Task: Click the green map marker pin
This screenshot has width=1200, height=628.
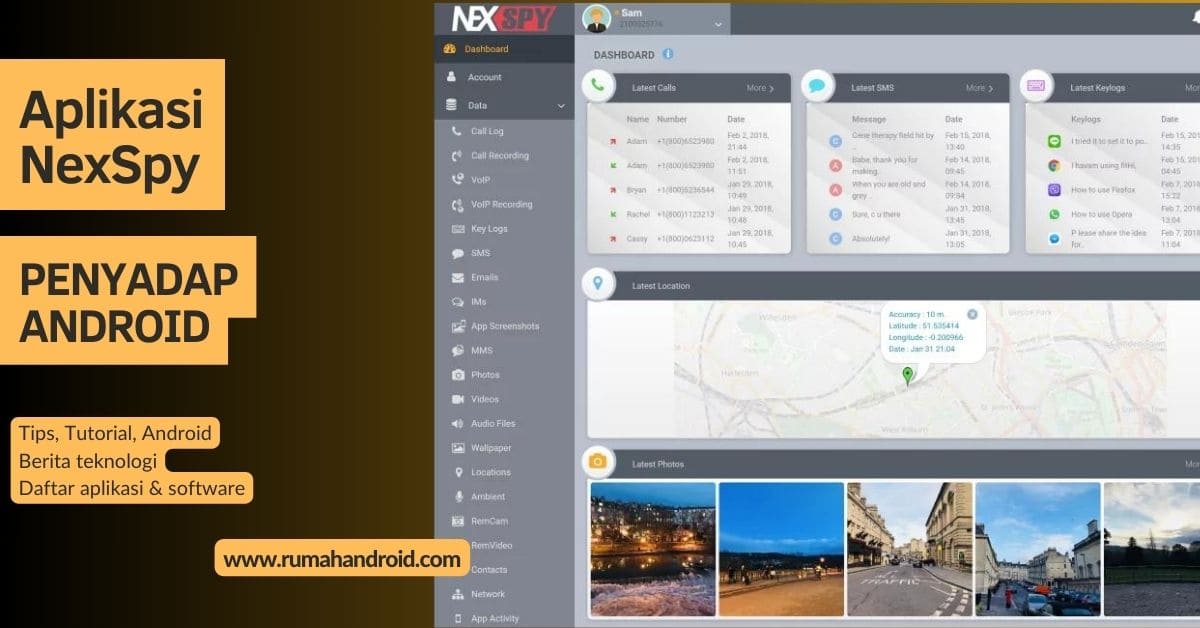Action: tap(908, 376)
